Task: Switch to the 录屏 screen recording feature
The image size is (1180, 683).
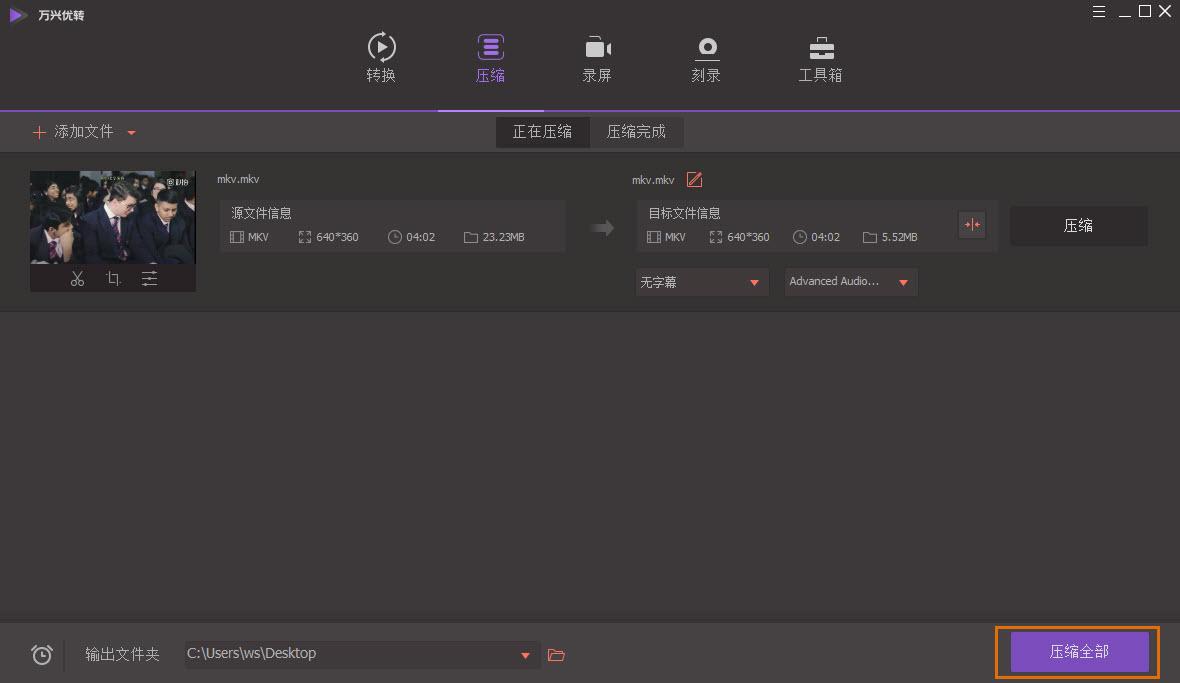Action: click(597, 57)
